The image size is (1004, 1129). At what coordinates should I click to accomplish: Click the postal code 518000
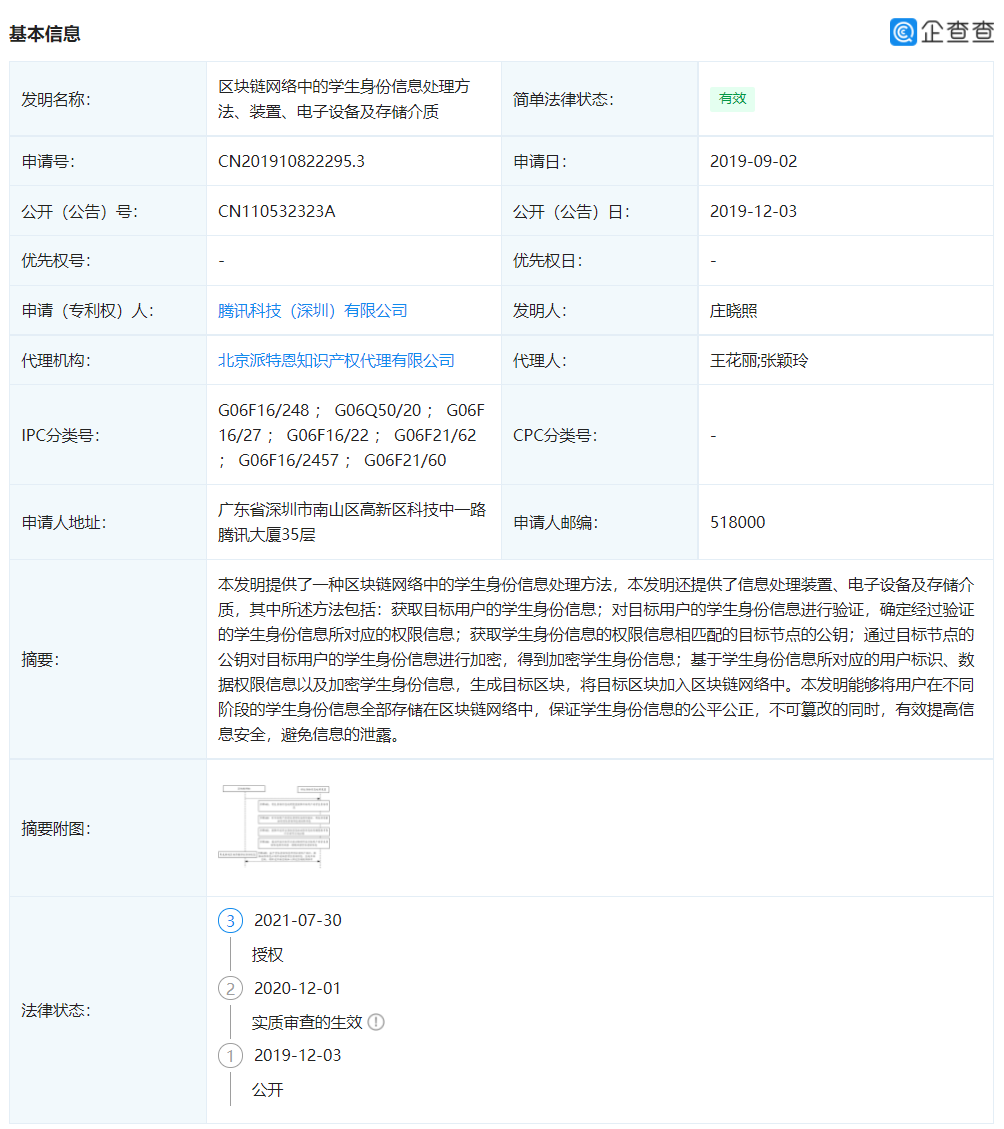733,521
